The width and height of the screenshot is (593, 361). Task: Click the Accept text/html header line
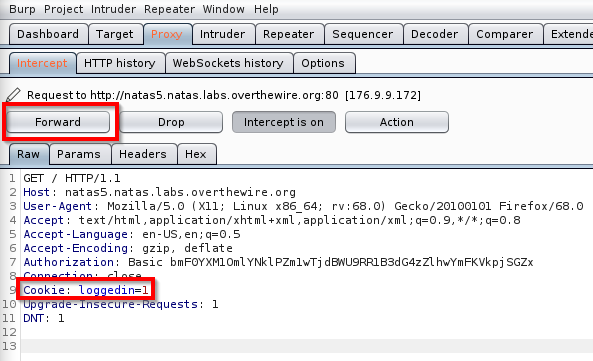tap(272, 220)
